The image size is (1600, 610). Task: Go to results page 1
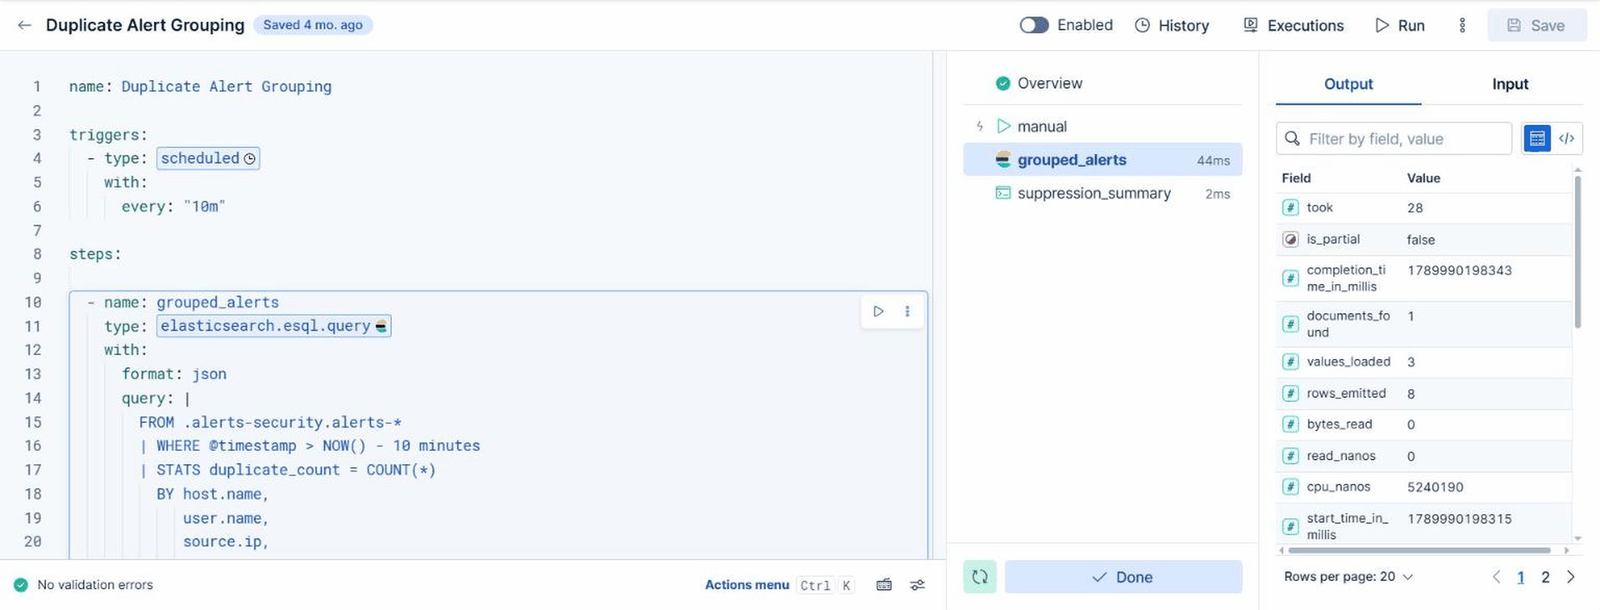[x=1521, y=577]
